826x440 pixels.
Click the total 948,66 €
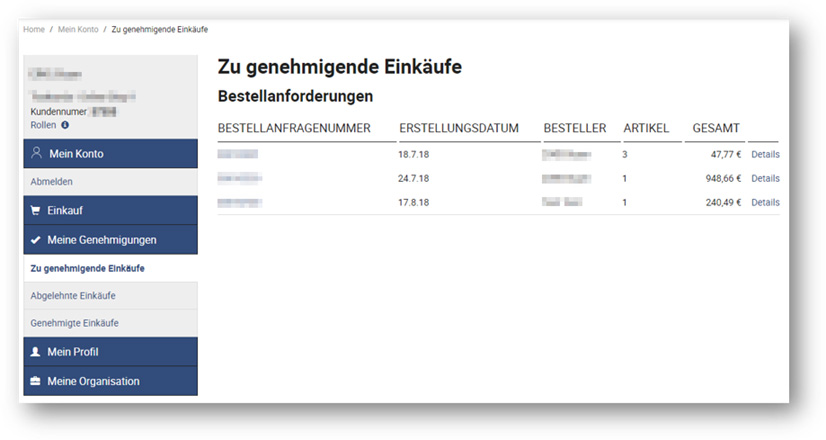click(x=723, y=179)
